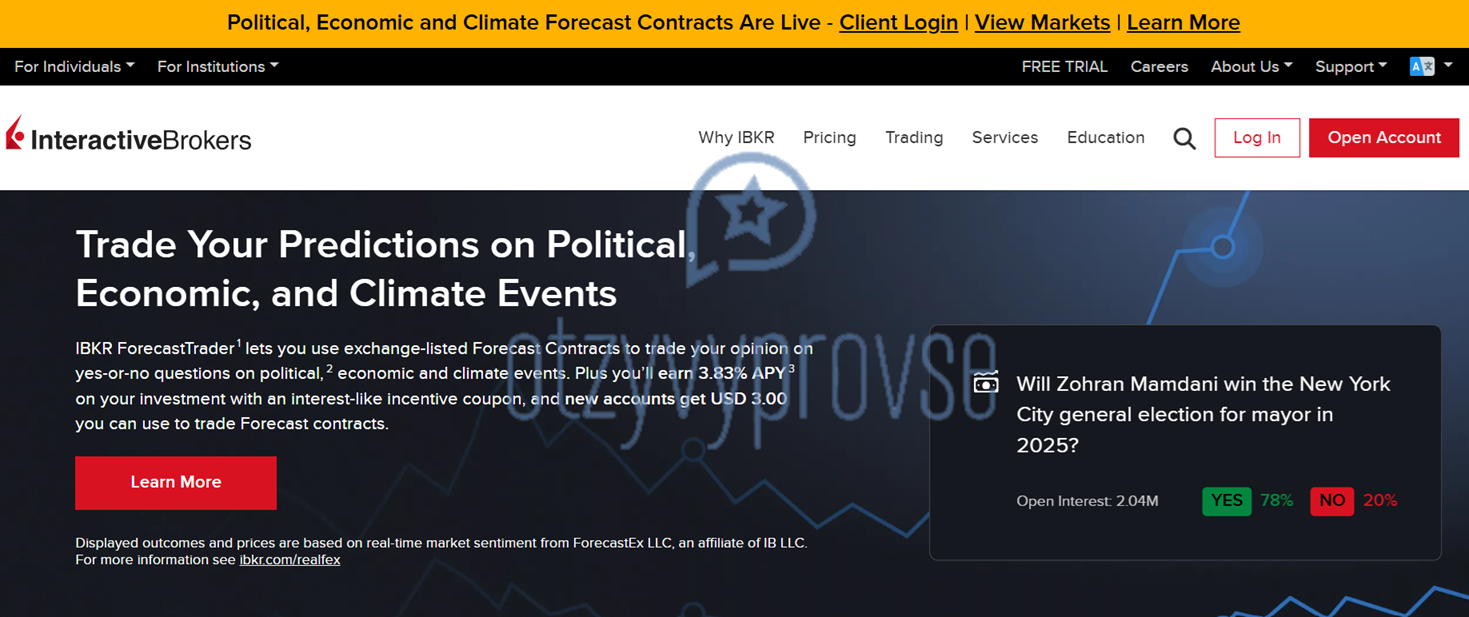Click the money icon beside the Mamdani question
The height and width of the screenshot is (617, 1469).
986,383
